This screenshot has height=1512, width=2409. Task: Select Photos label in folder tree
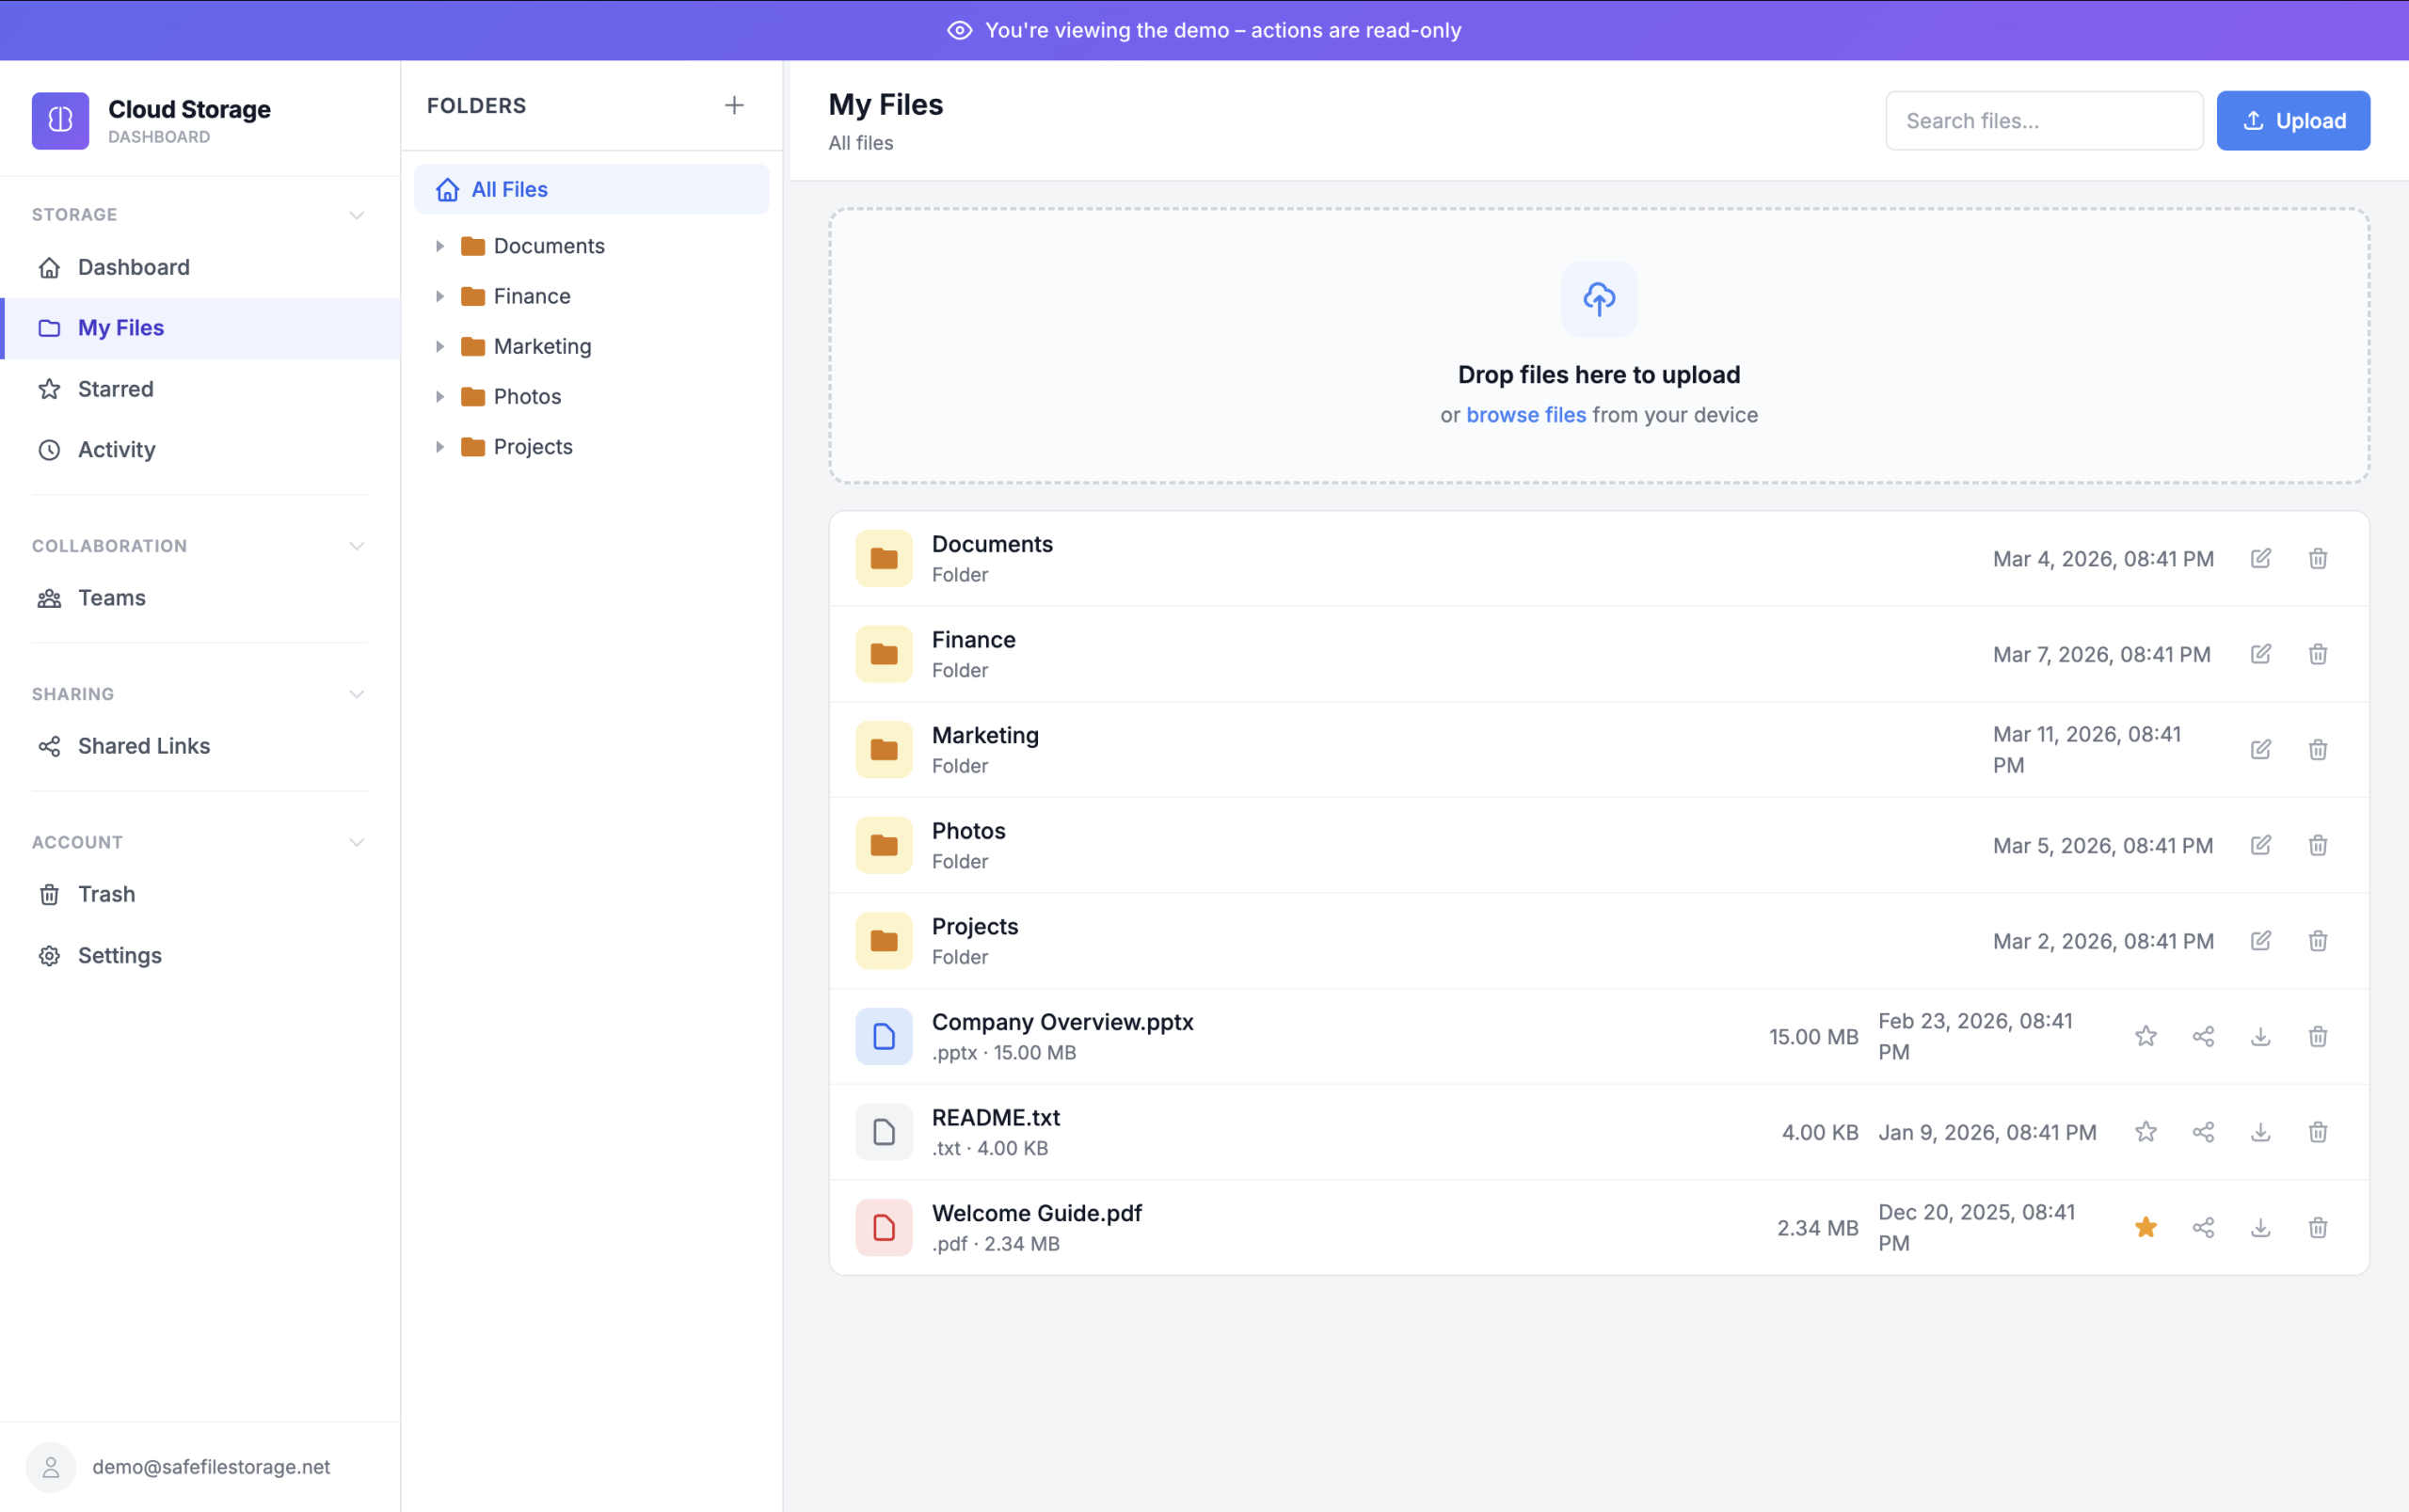click(x=527, y=396)
